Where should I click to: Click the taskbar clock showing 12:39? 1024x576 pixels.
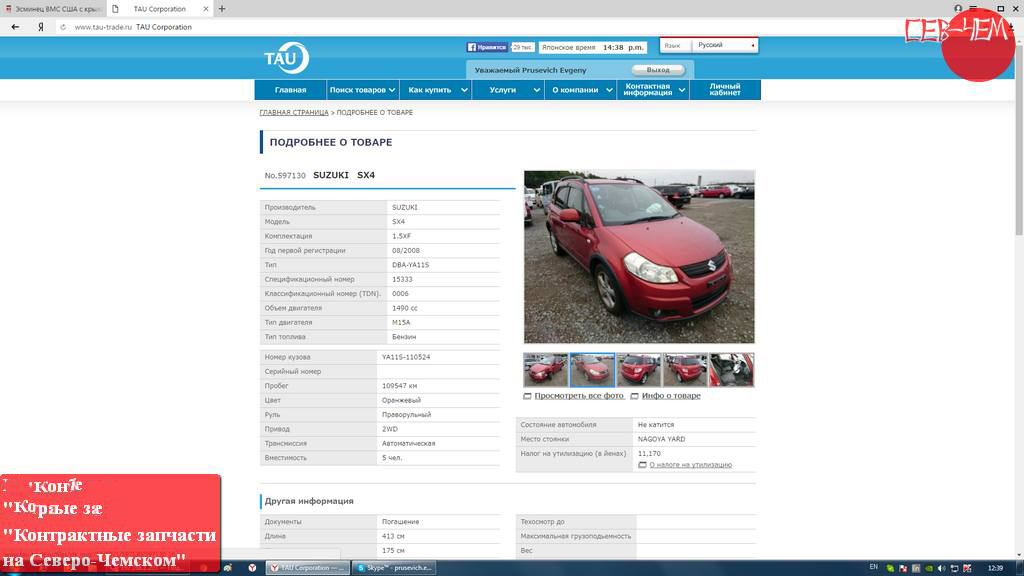coord(995,568)
